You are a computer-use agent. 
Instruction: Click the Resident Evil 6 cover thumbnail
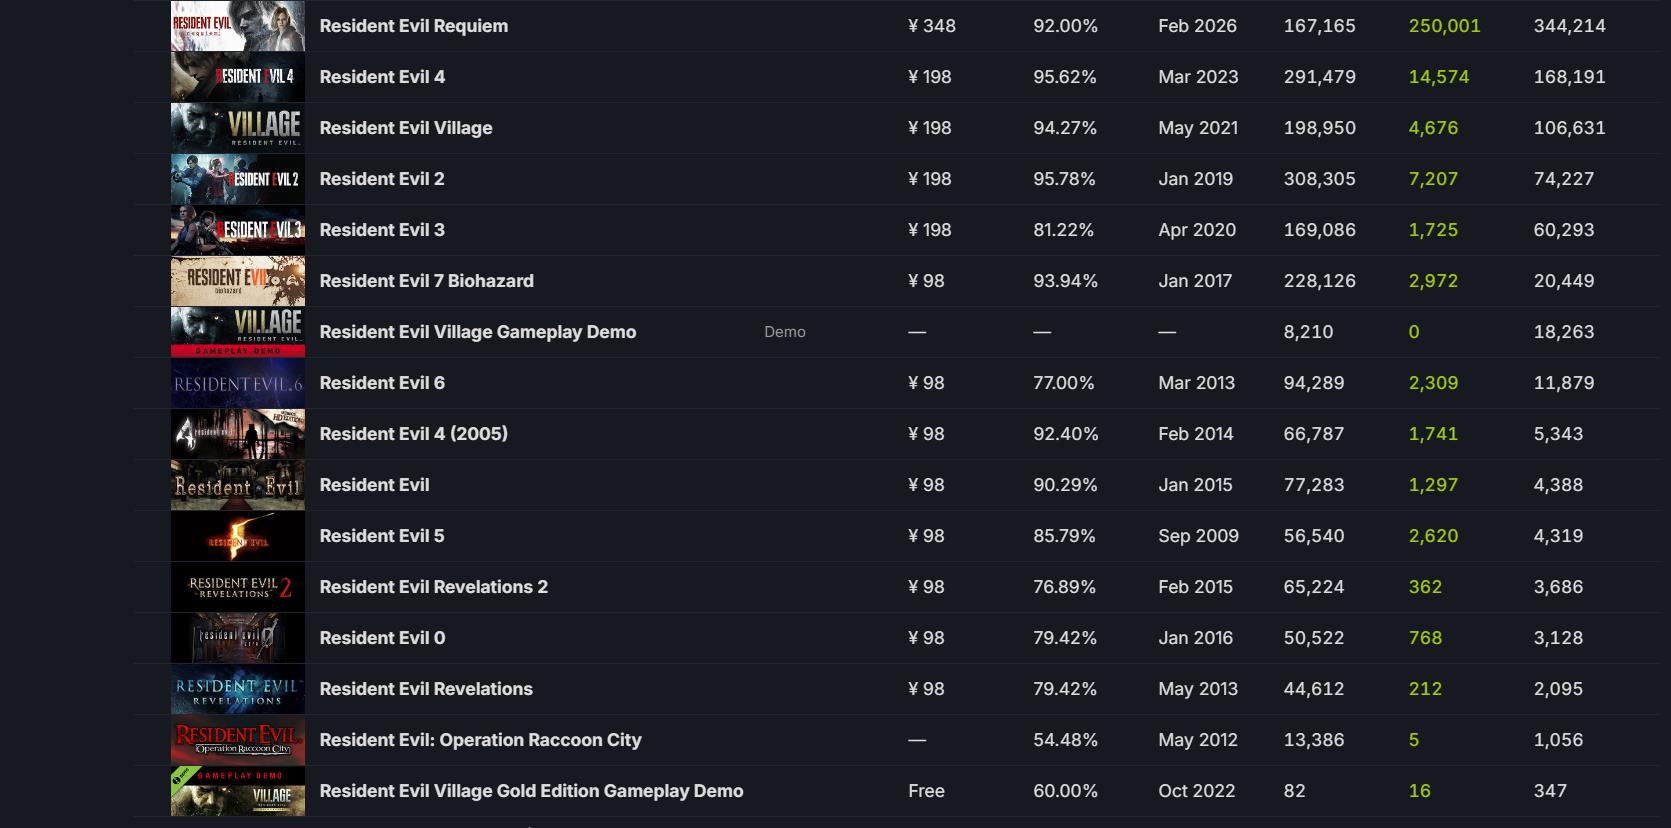coord(238,383)
